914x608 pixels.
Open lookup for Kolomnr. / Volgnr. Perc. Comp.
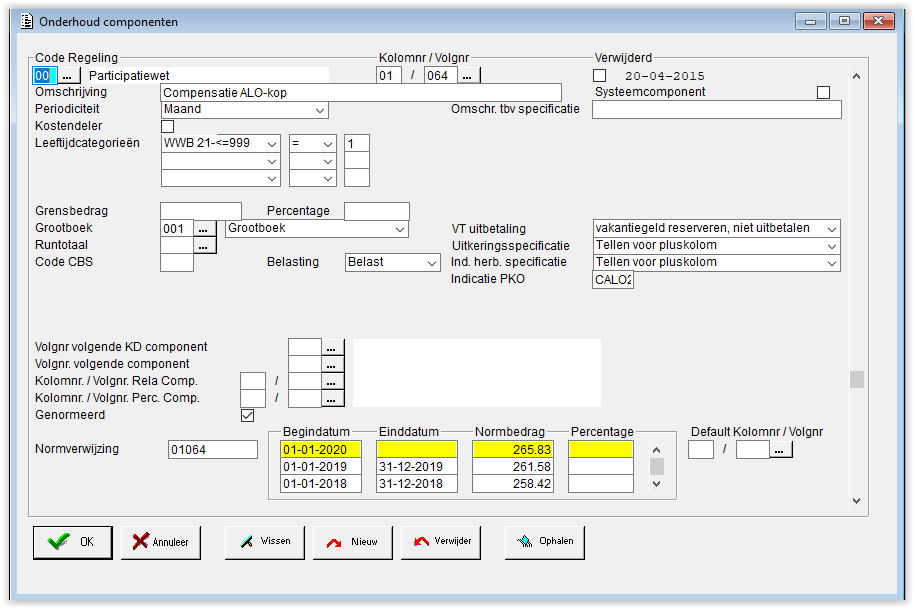(x=332, y=398)
